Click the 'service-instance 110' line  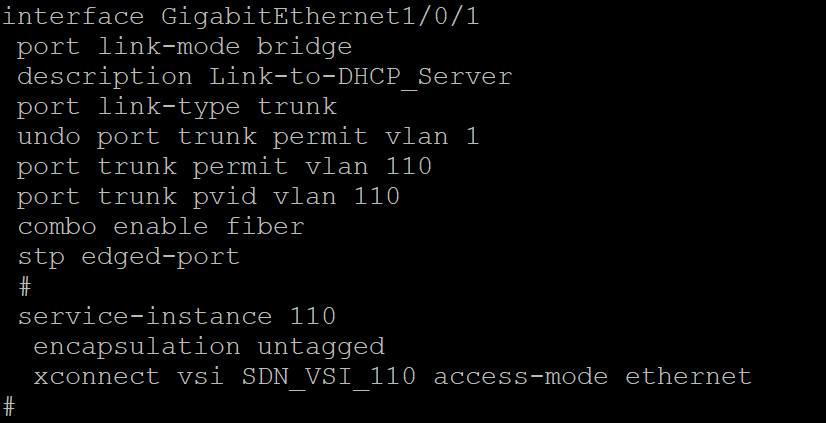coord(176,317)
